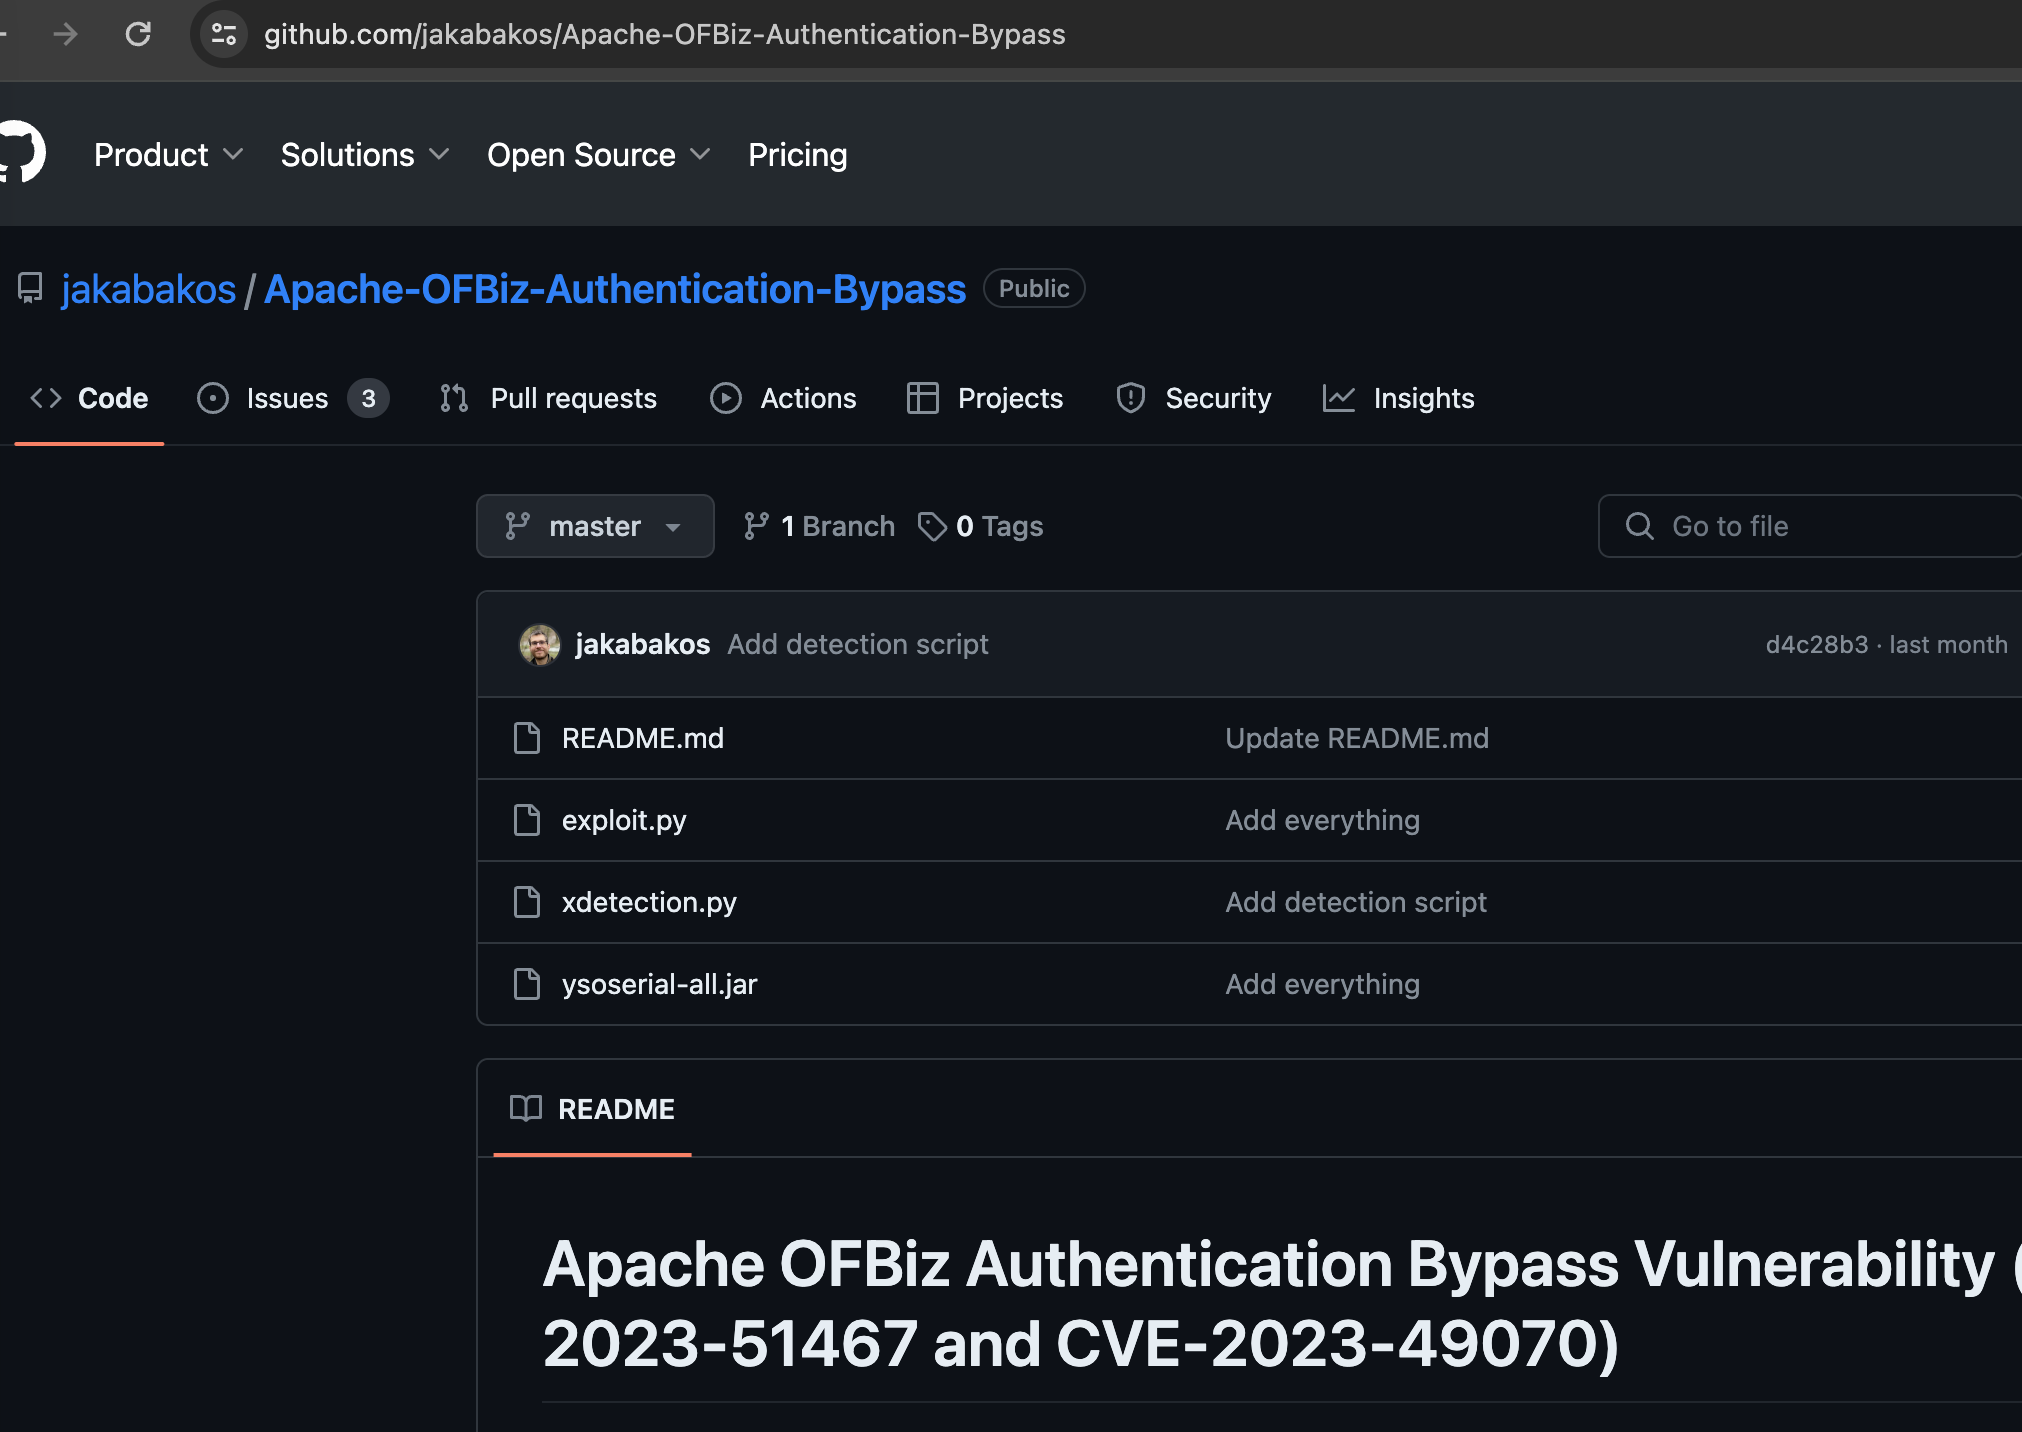Click the Issues count badge 3
This screenshot has height=1432, width=2022.
pos(368,398)
